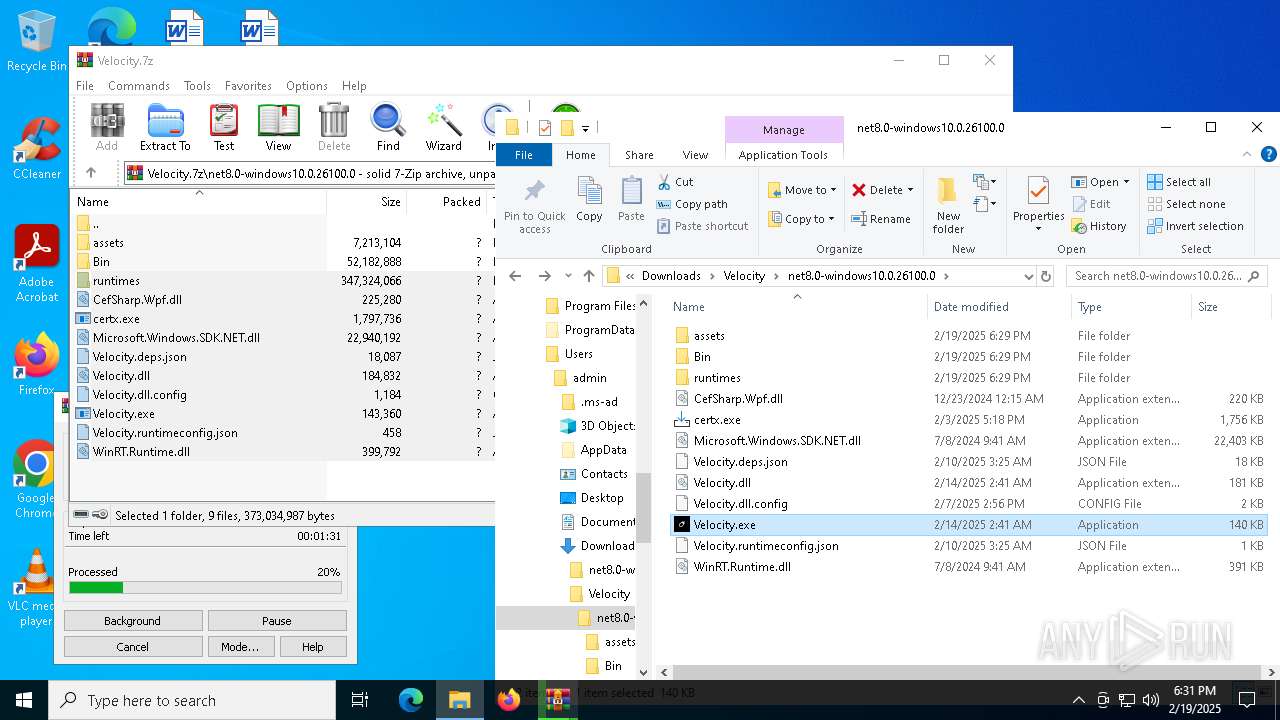This screenshot has height=720, width=1280.
Task: Open the recent locations dropdown arrow
Action: pyautogui.click(x=567, y=276)
